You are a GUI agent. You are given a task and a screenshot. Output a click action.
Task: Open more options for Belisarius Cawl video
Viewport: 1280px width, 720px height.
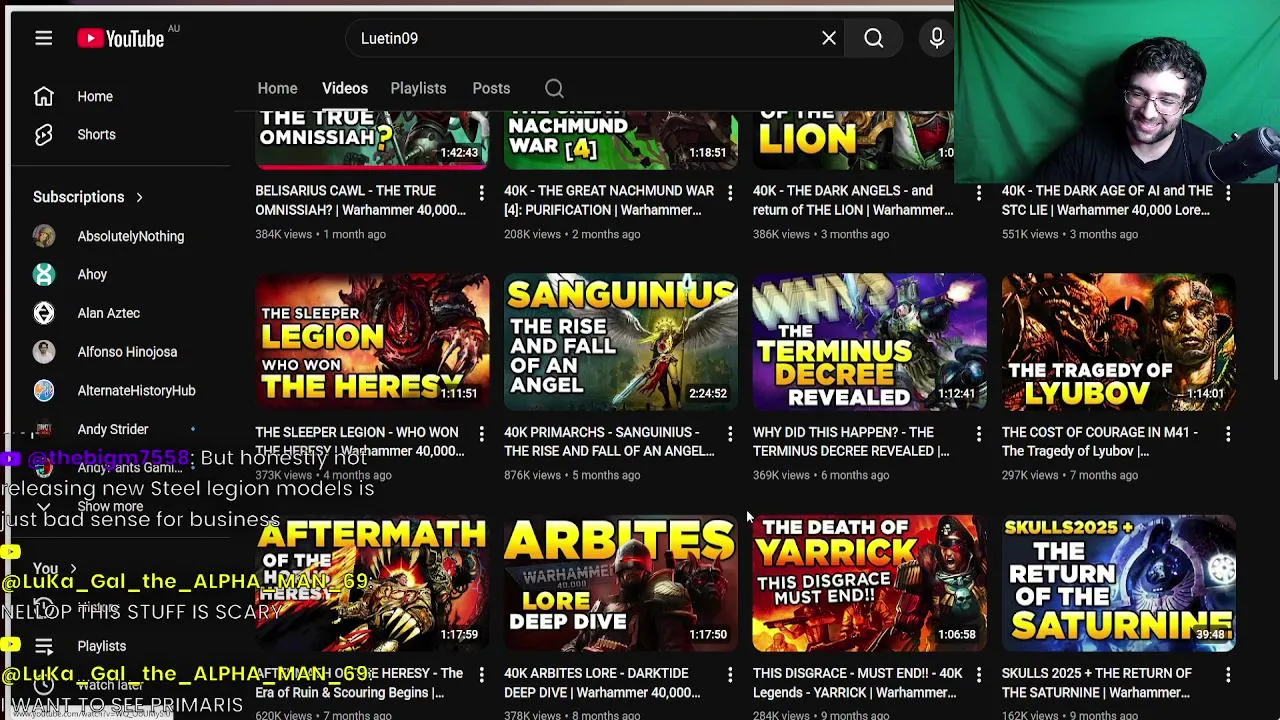481,192
